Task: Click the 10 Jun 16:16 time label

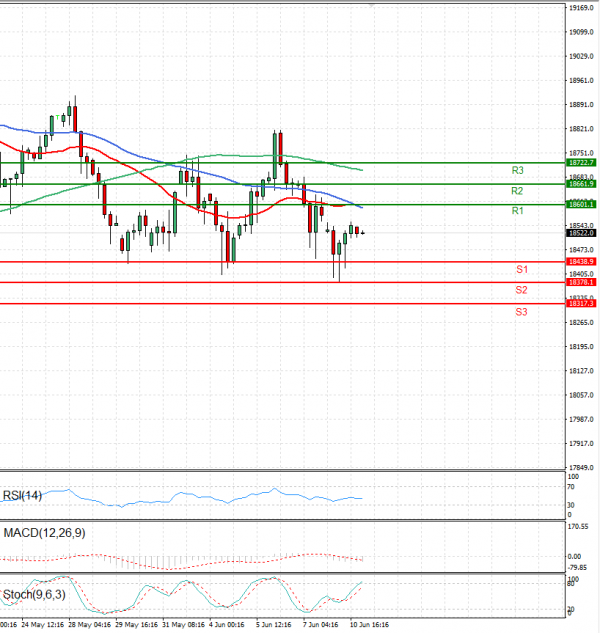Action: (369, 625)
